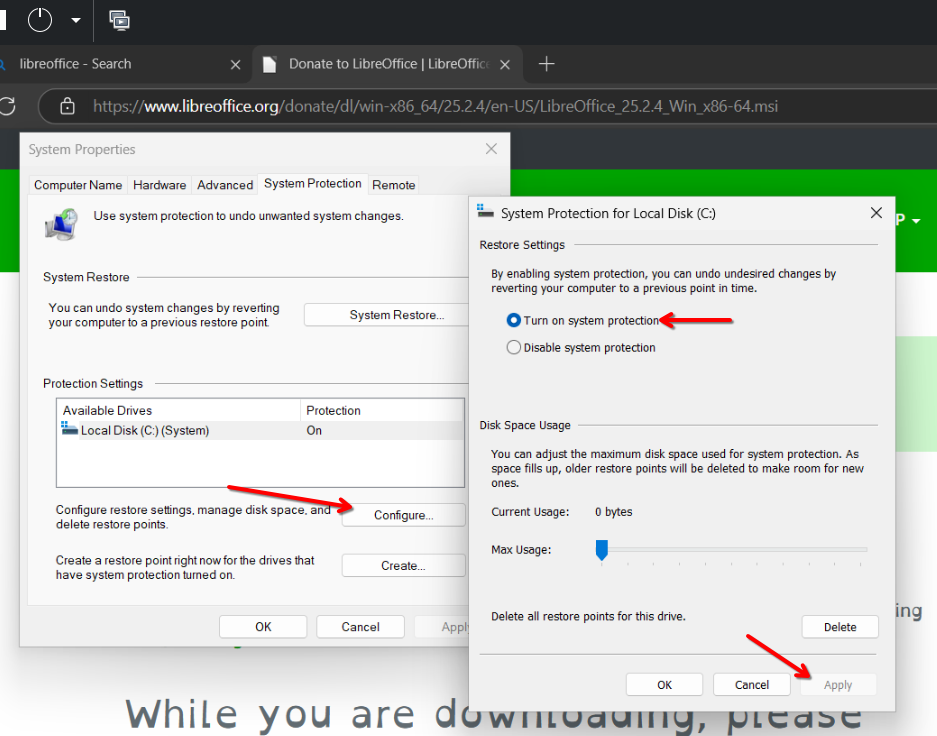The width and height of the screenshot is (937, 736).
Task: Click the power icon in the top bar
Action: 40,20
